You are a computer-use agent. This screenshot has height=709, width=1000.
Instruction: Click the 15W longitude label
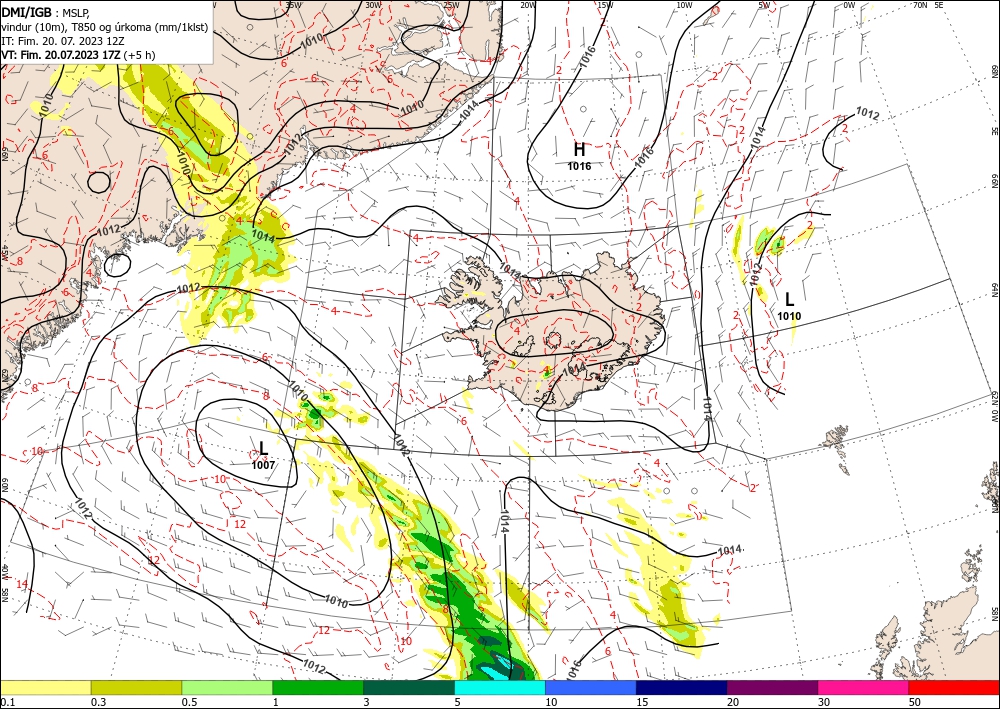pos(605,5)
